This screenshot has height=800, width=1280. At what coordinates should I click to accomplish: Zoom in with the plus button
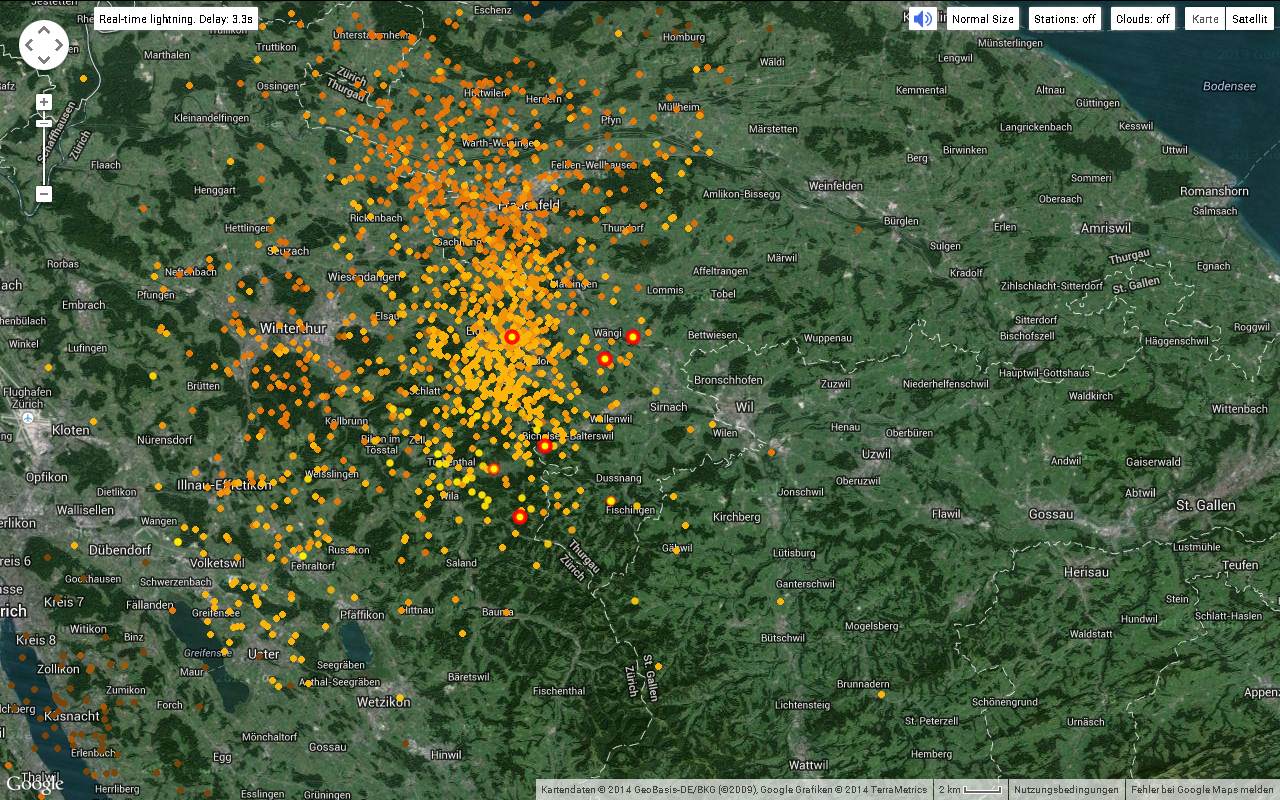coord(44,102)
